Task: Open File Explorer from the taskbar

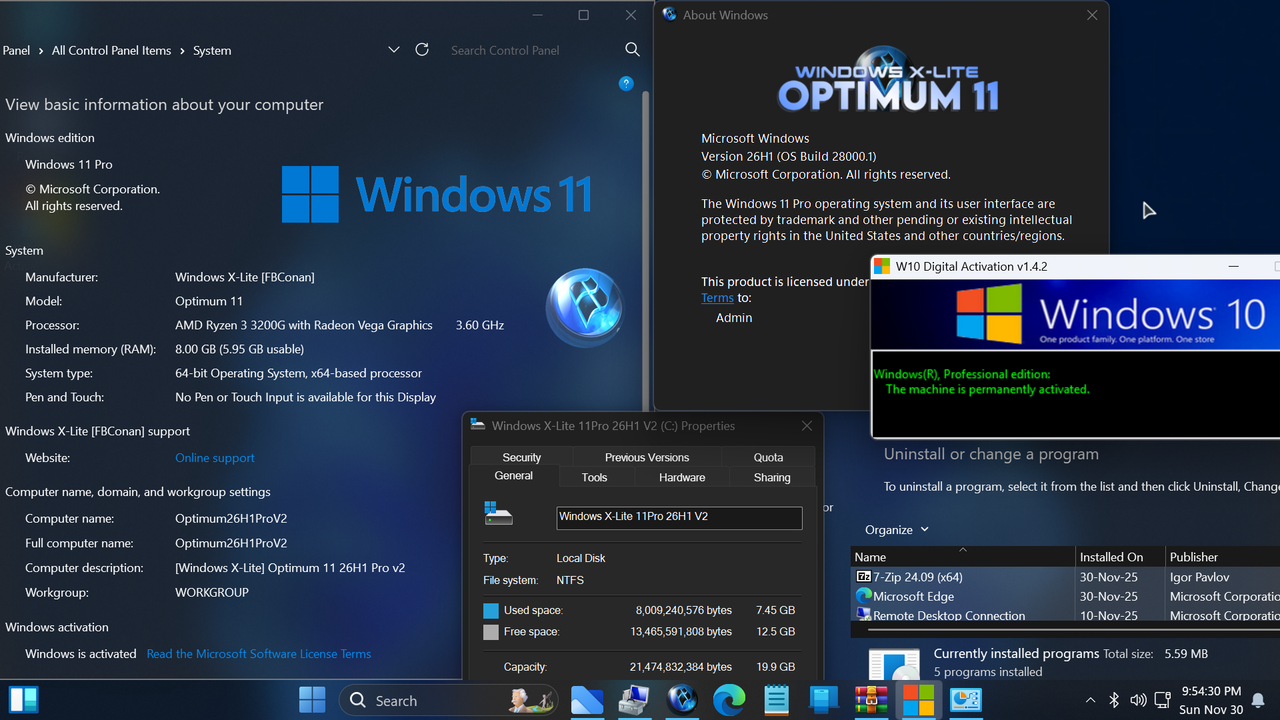Action: [x=587, y=700]
